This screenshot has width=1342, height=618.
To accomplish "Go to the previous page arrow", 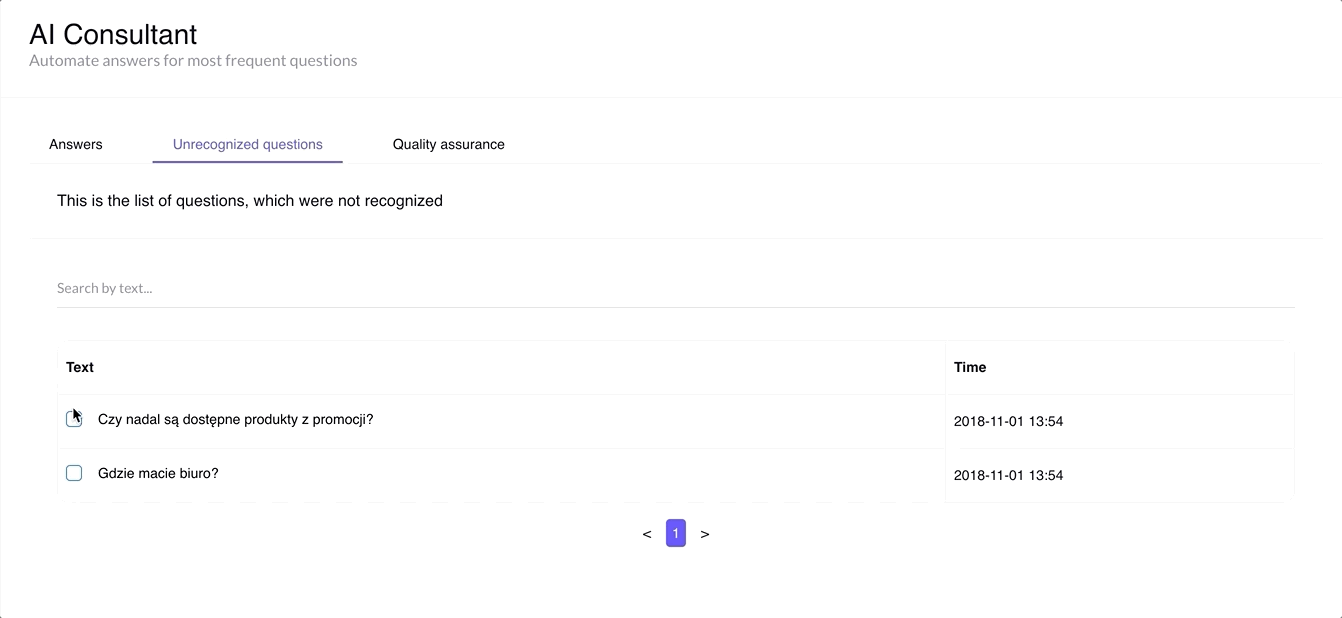I will 647,534.
